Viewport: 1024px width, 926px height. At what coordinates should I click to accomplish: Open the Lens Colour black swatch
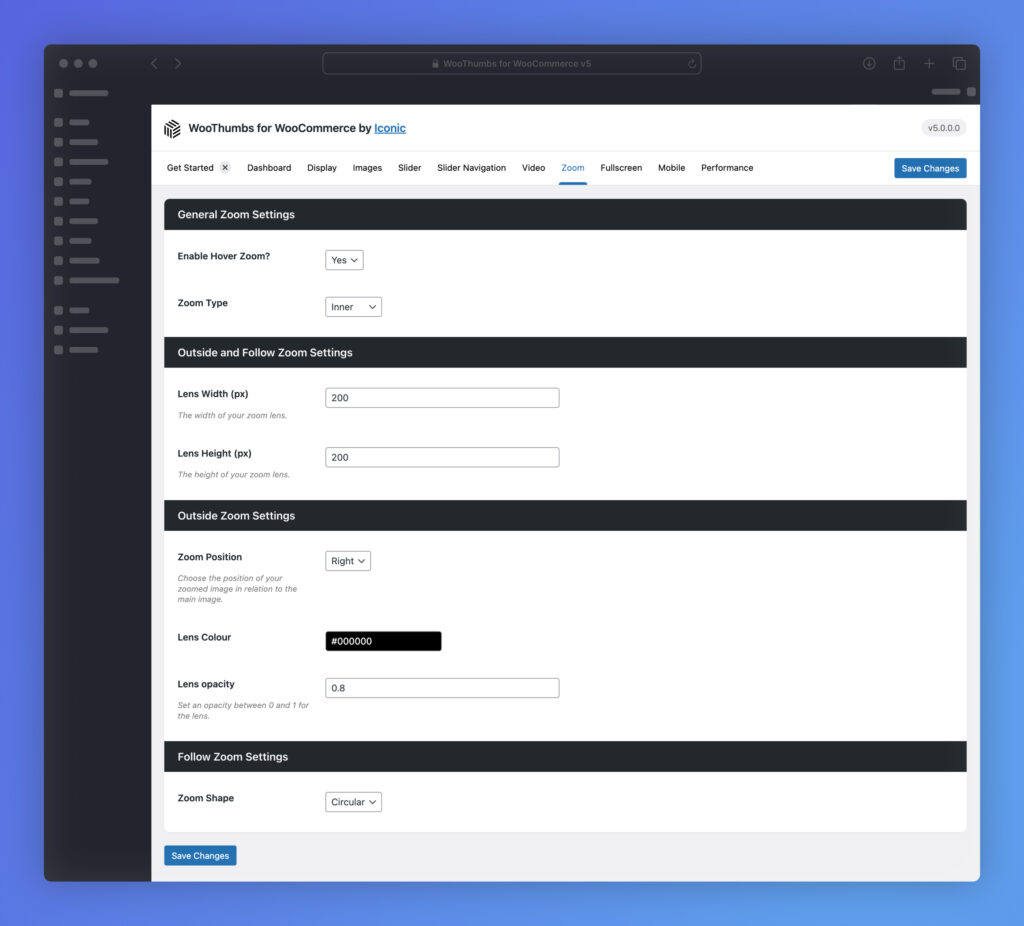383,641
